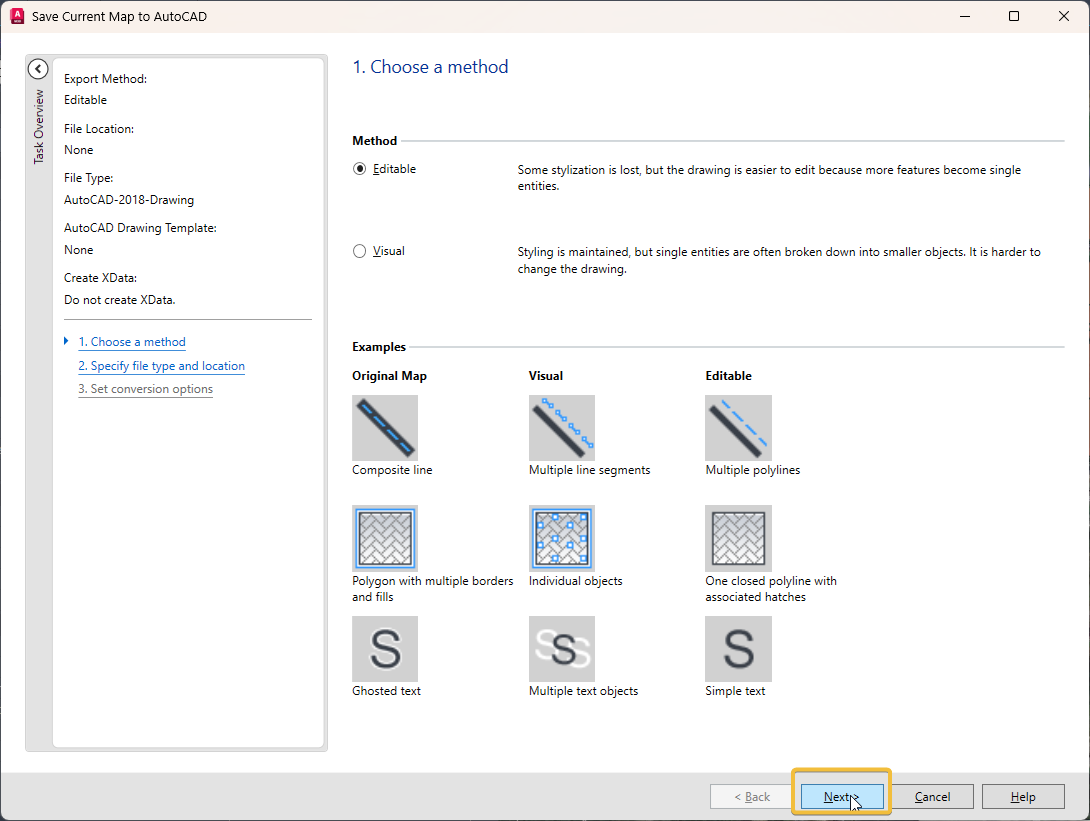
Task: Click the Export Method label
Action: tap(106, 79)
